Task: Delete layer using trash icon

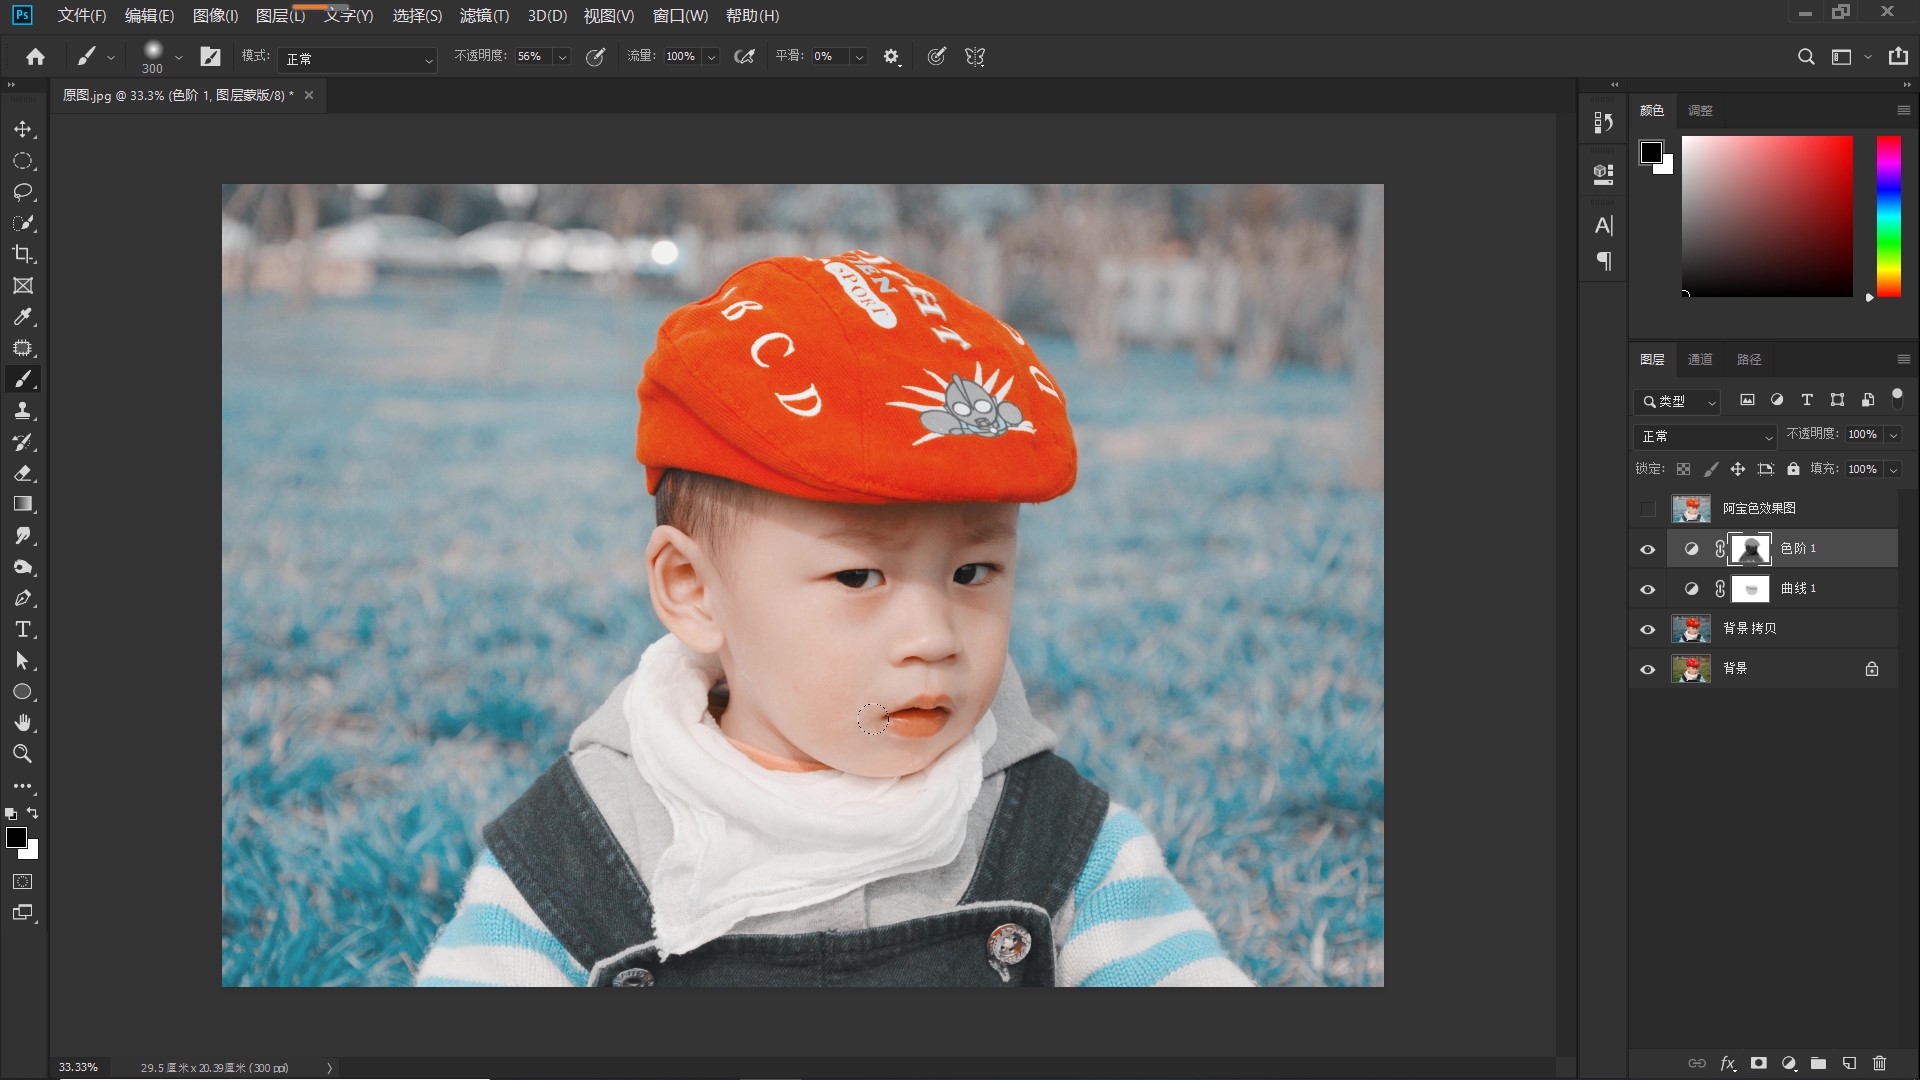Action: click(1879, 1063)
